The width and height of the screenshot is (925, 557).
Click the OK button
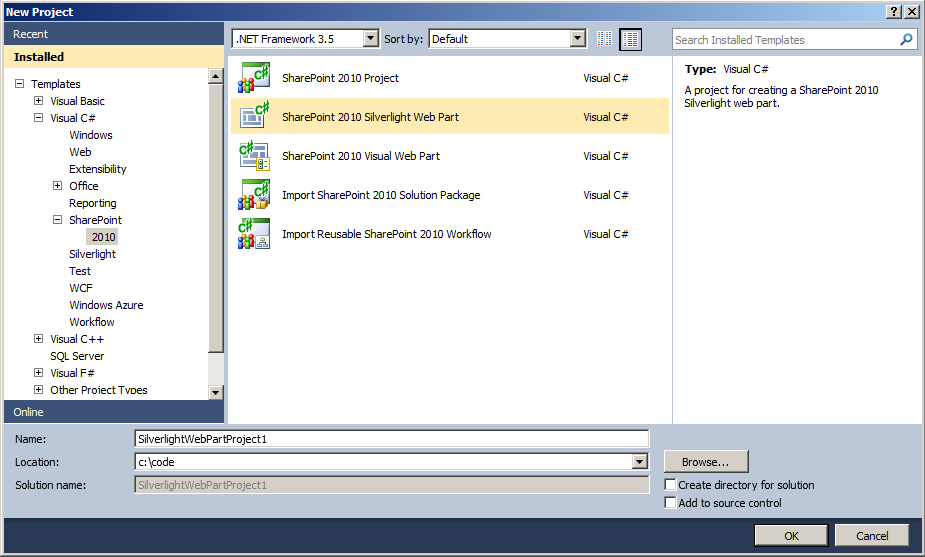tap(791, 536)
